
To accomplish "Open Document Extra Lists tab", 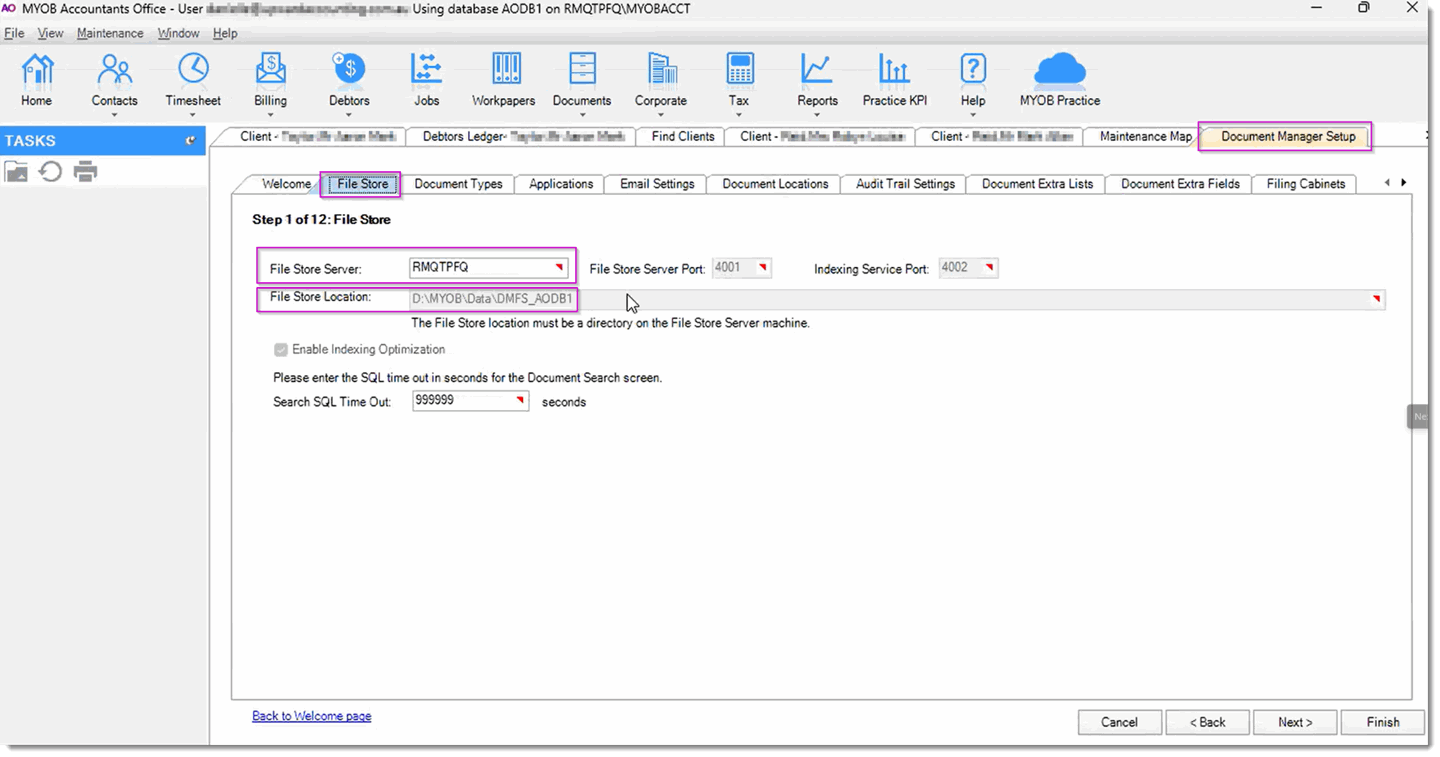I will click(1037, 184).
